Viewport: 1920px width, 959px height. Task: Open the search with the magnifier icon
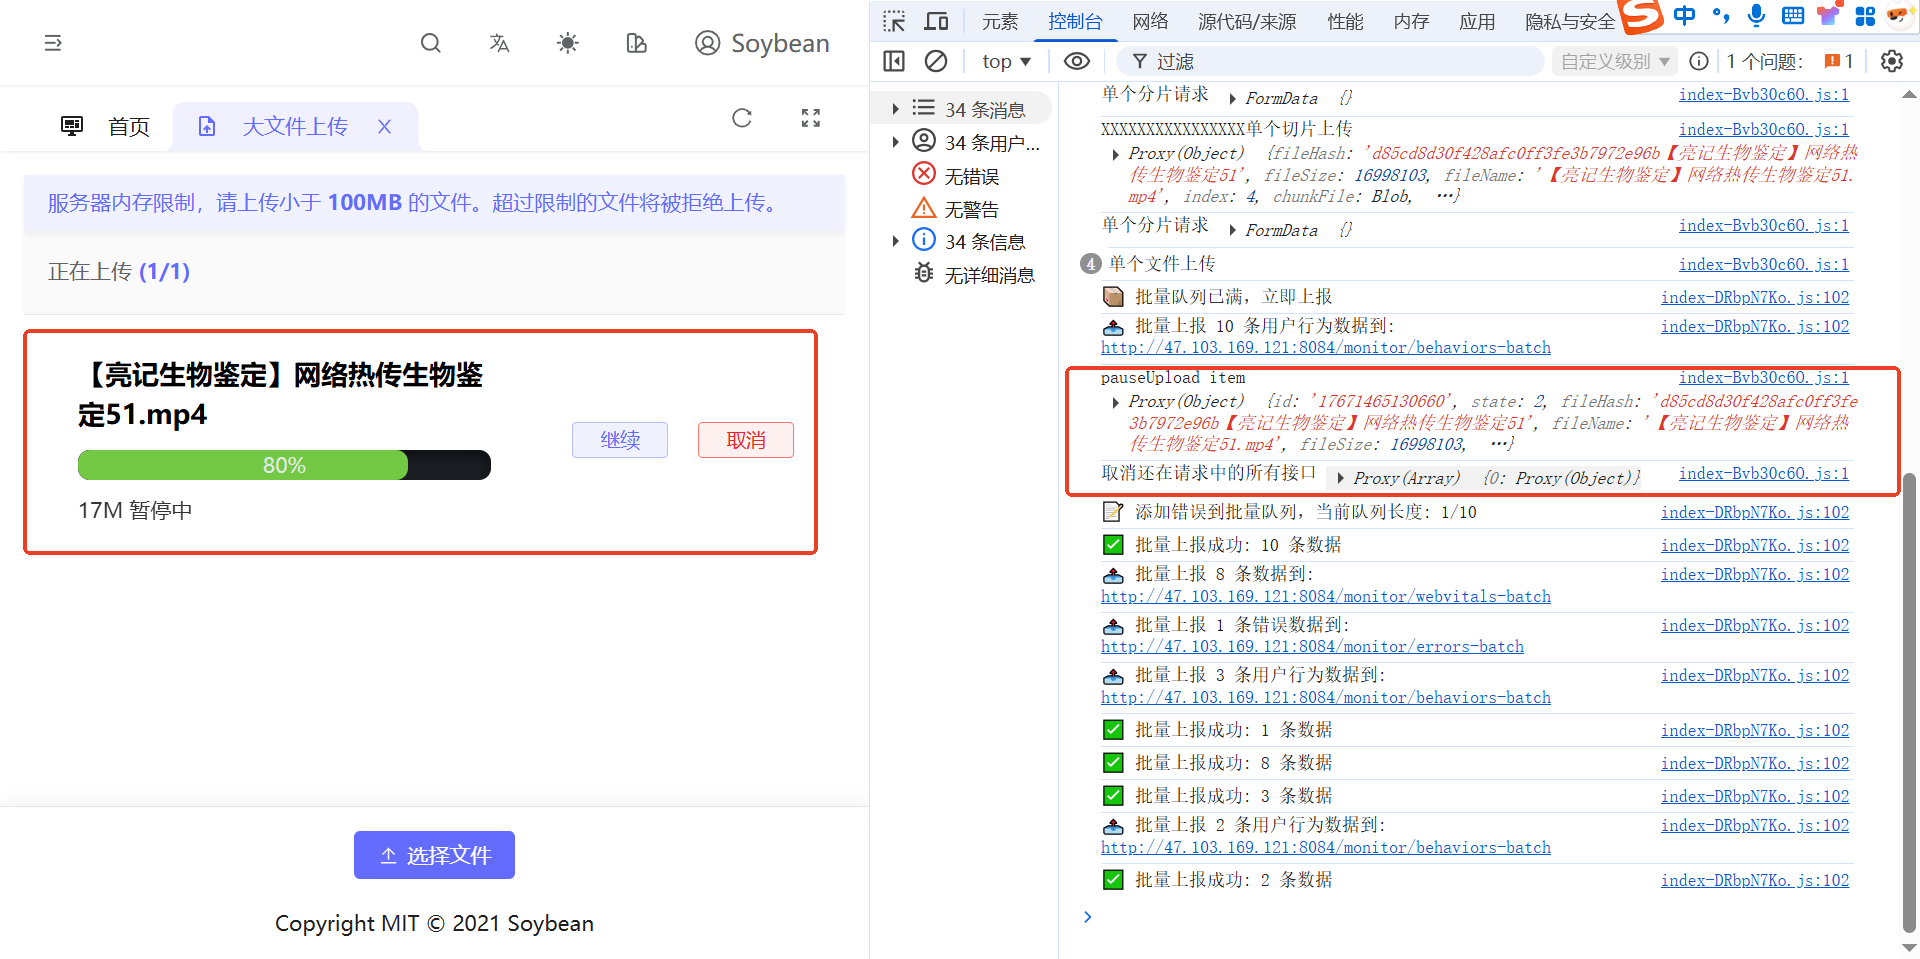pos(430,43)
